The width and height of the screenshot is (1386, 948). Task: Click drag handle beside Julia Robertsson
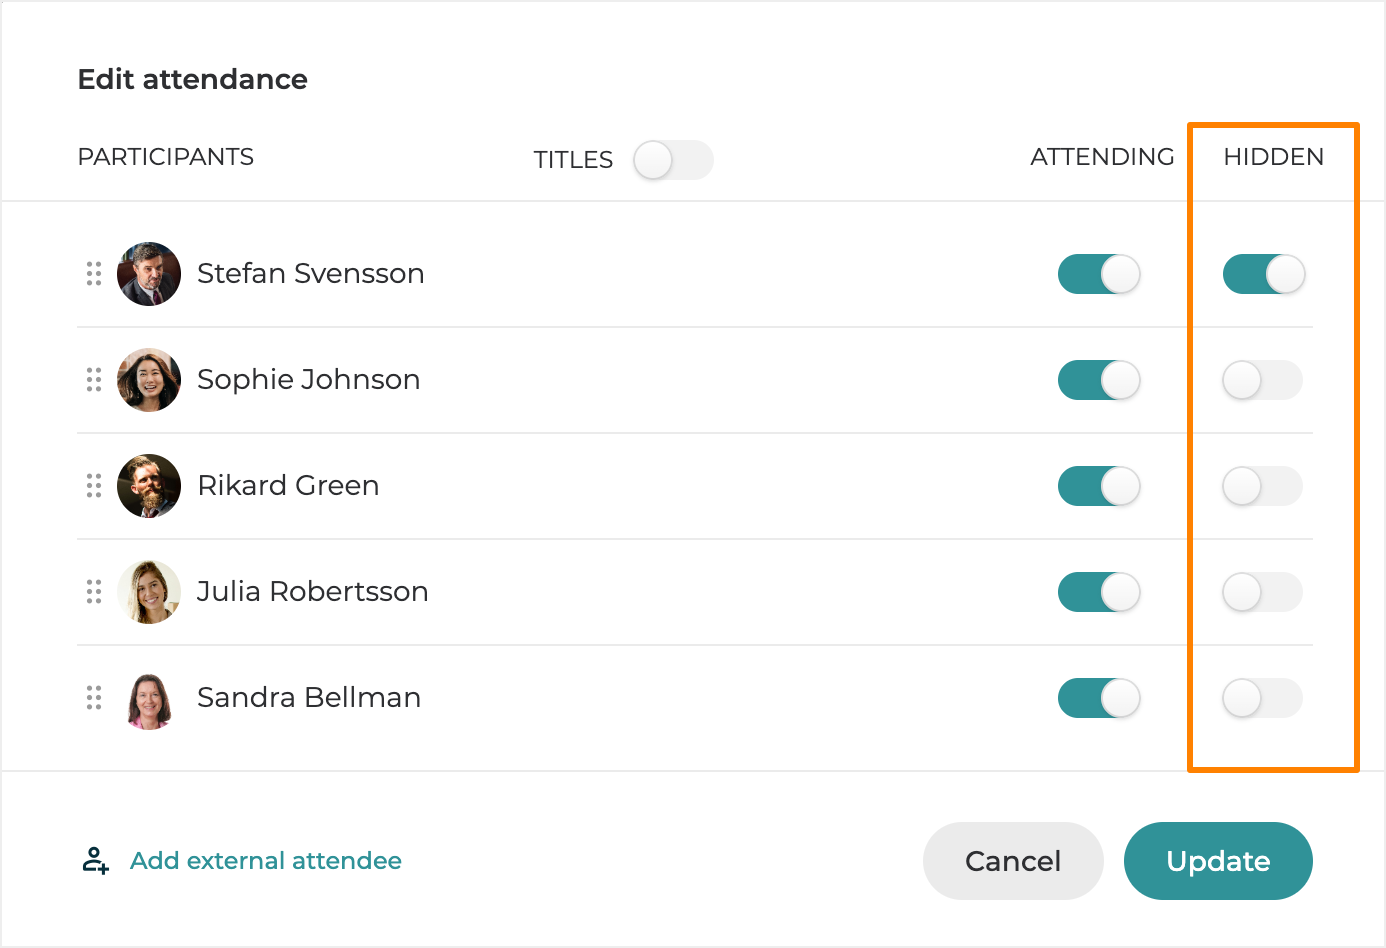94,592
